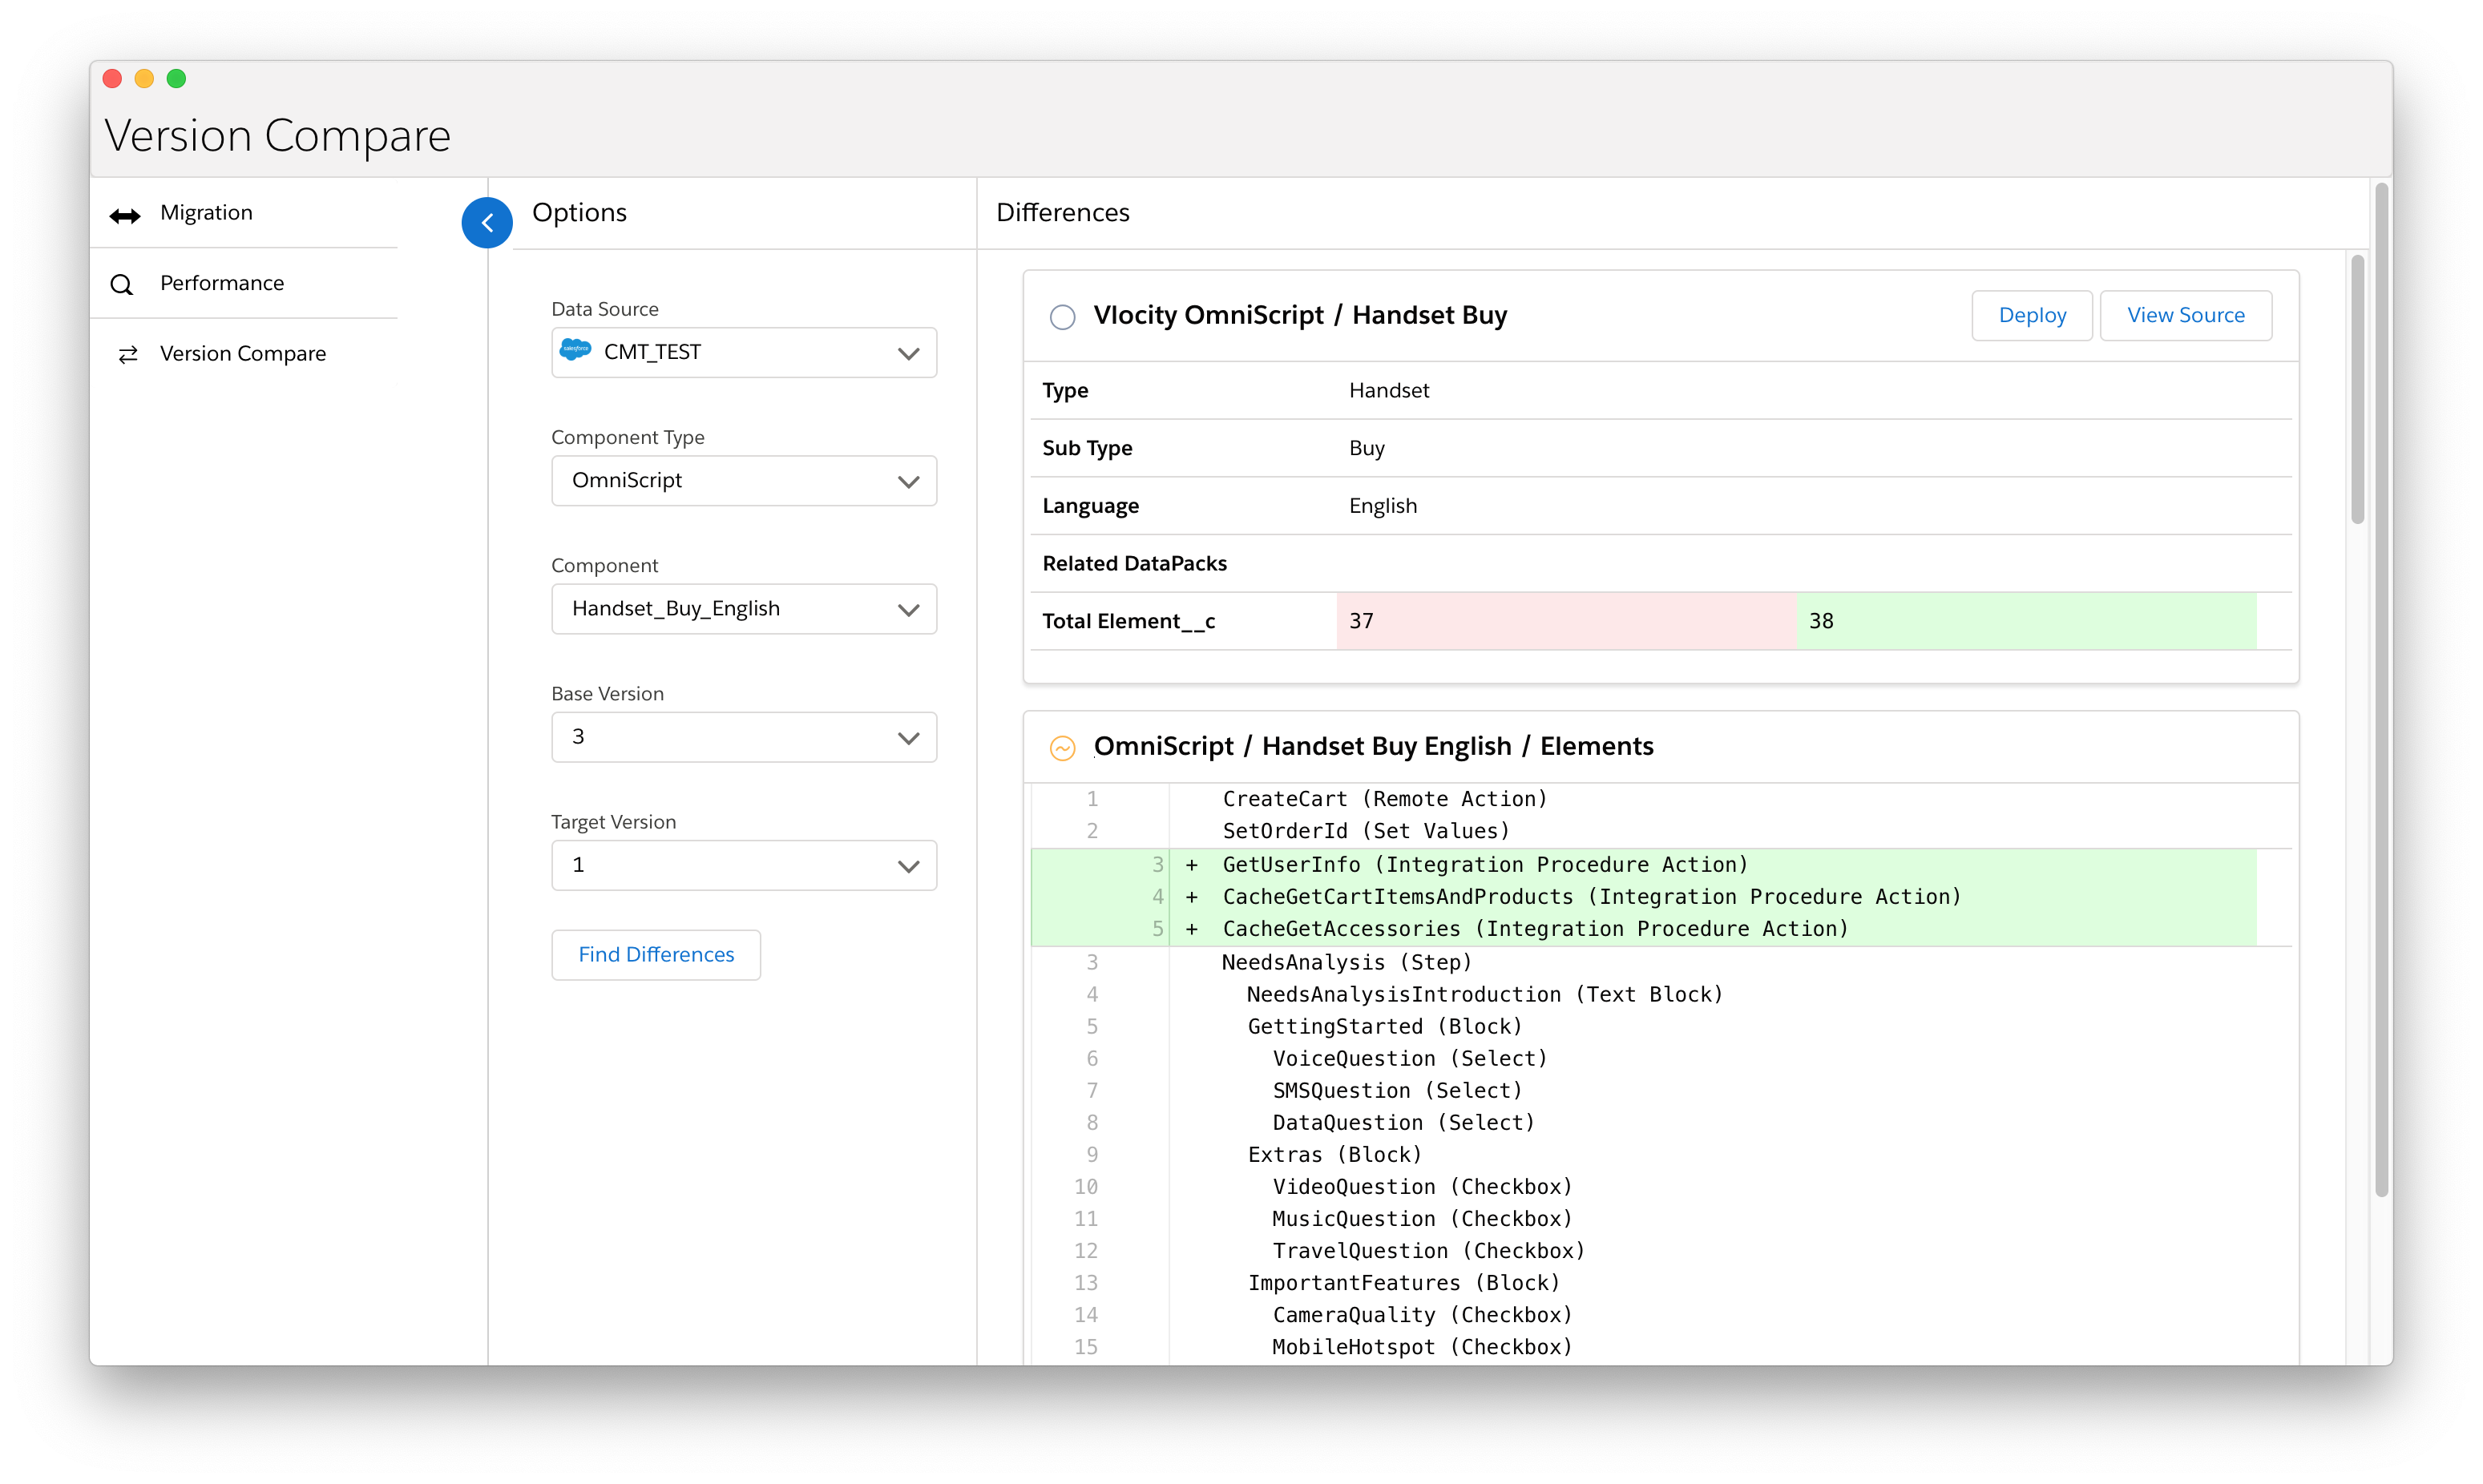This screenshot has height=1484, width=2483.
Task: Go to the Performance menu item
Action: (222, 283)
